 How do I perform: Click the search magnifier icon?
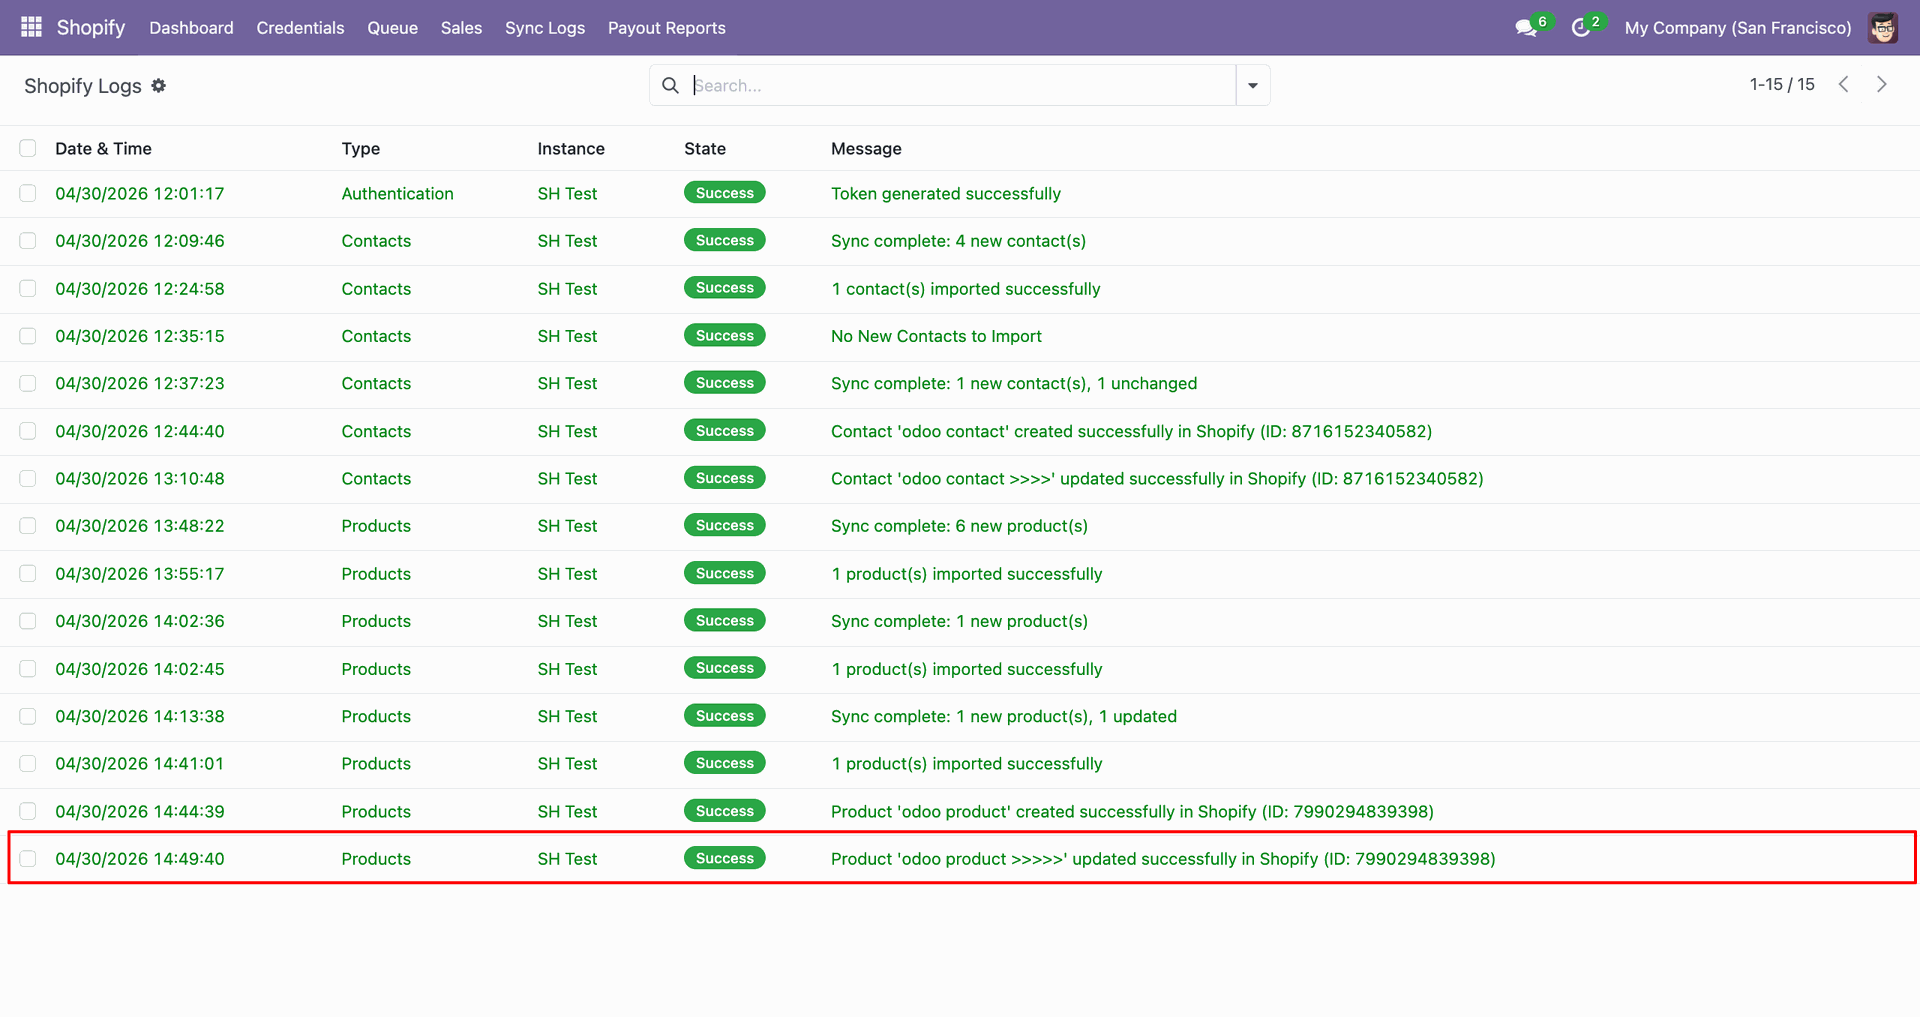coord(670,85)
